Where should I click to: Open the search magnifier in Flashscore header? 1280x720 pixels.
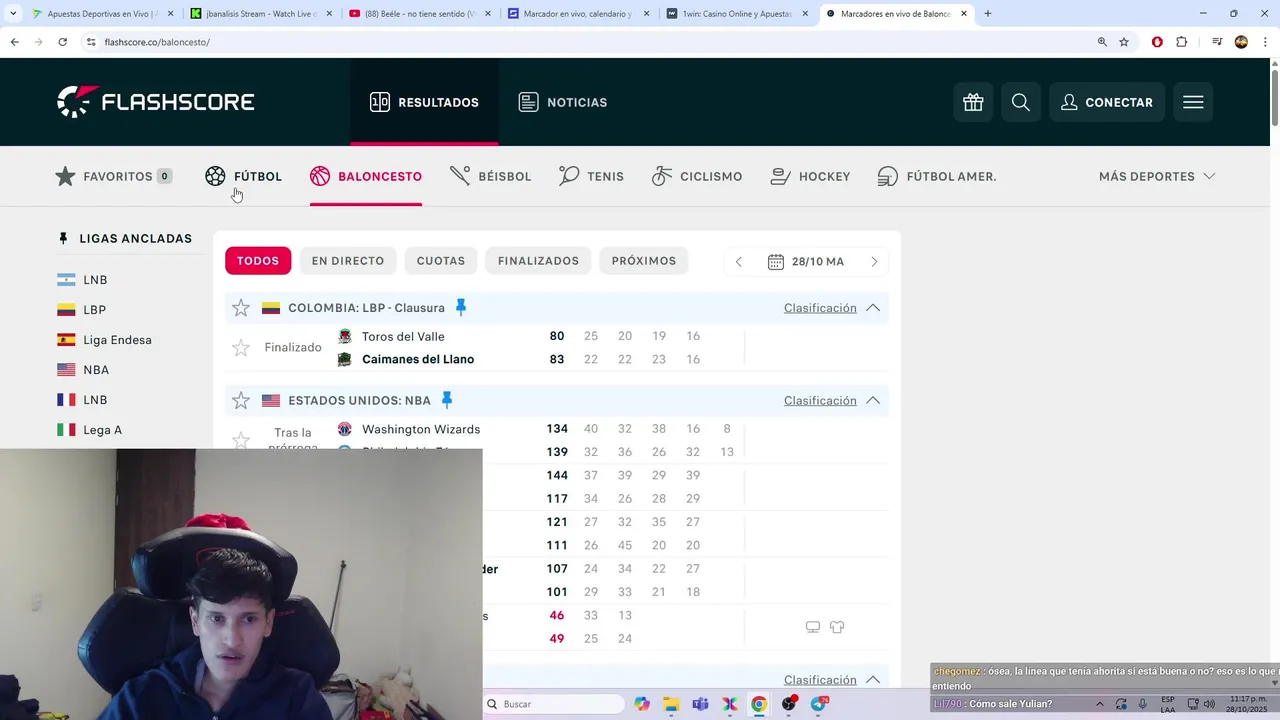point(1021,102)
